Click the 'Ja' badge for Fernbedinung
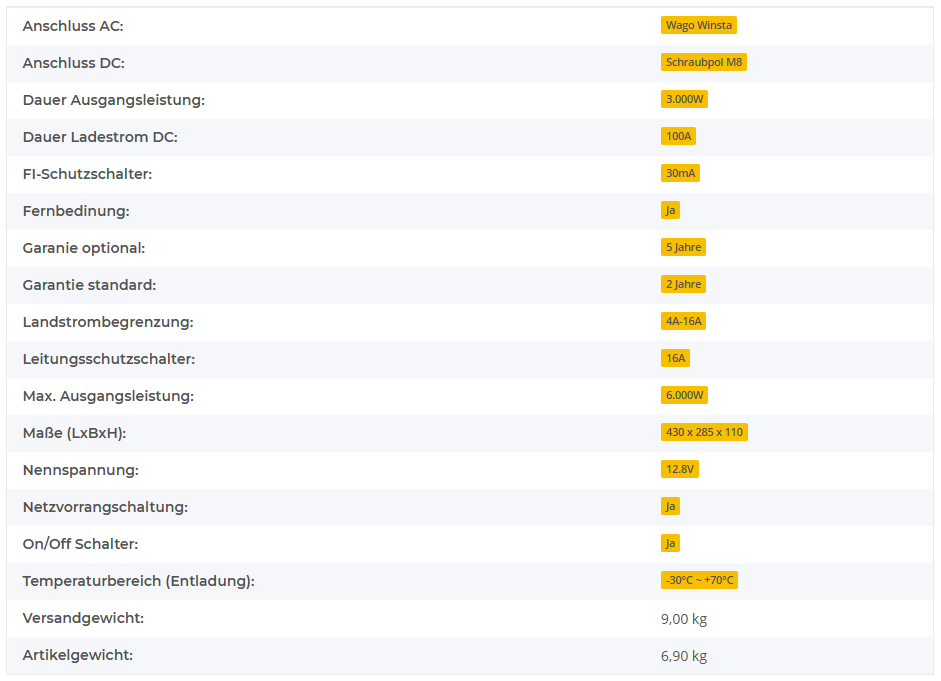 click(670, 211)
